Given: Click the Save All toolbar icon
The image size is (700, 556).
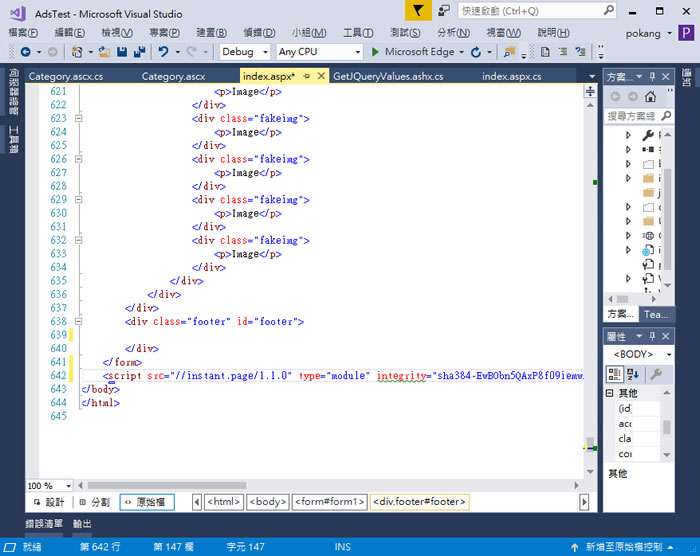Looking at the screenshot, I should click(140, 52).
